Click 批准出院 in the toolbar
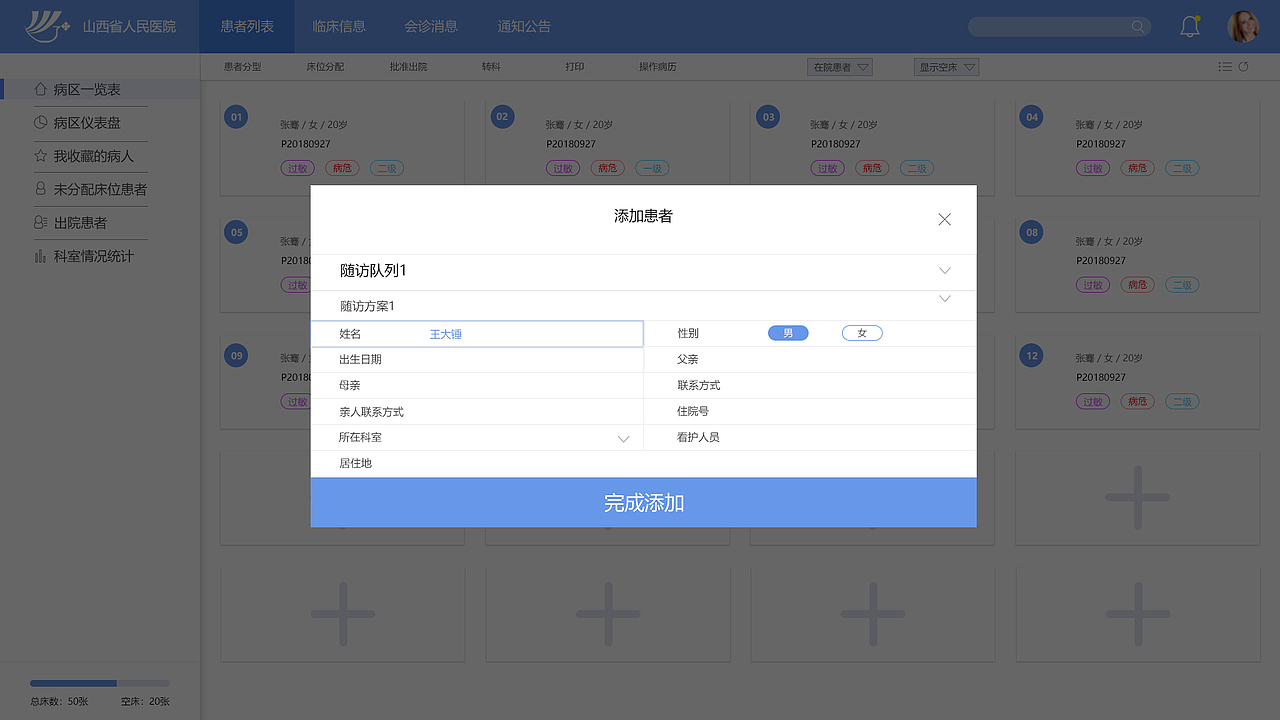Image resolution: width=1280 pixels, height=720 pixels. pos(410,66)
